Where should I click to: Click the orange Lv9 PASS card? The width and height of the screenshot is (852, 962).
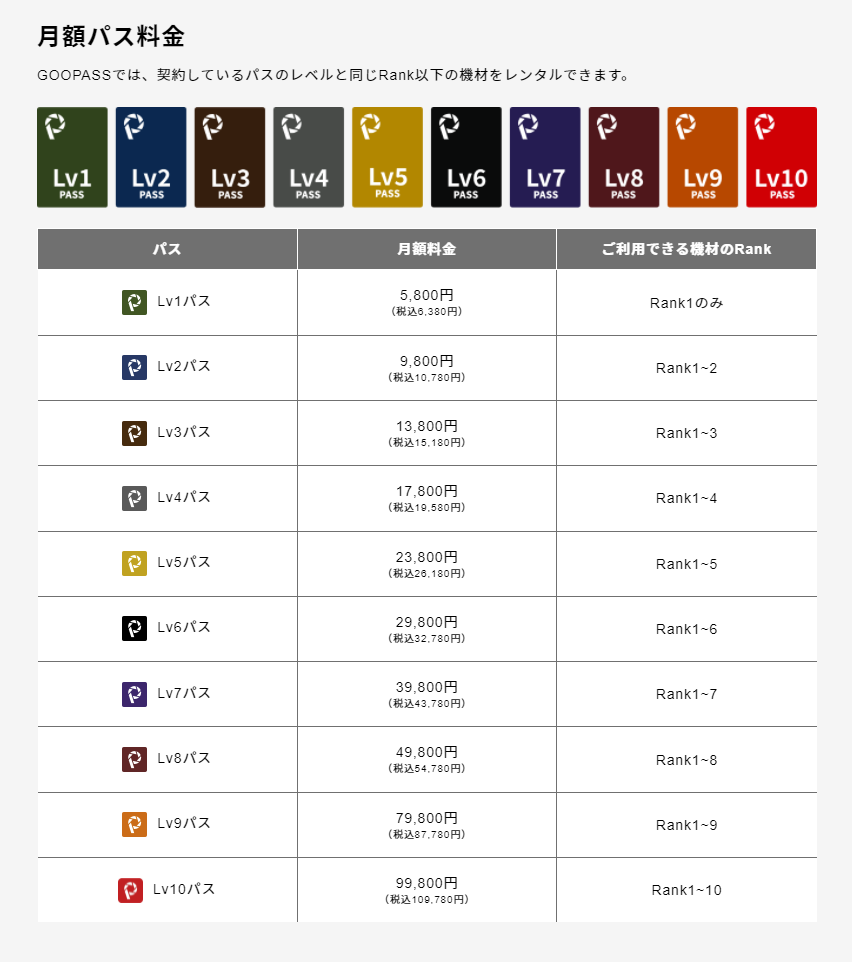click(703, 157)
